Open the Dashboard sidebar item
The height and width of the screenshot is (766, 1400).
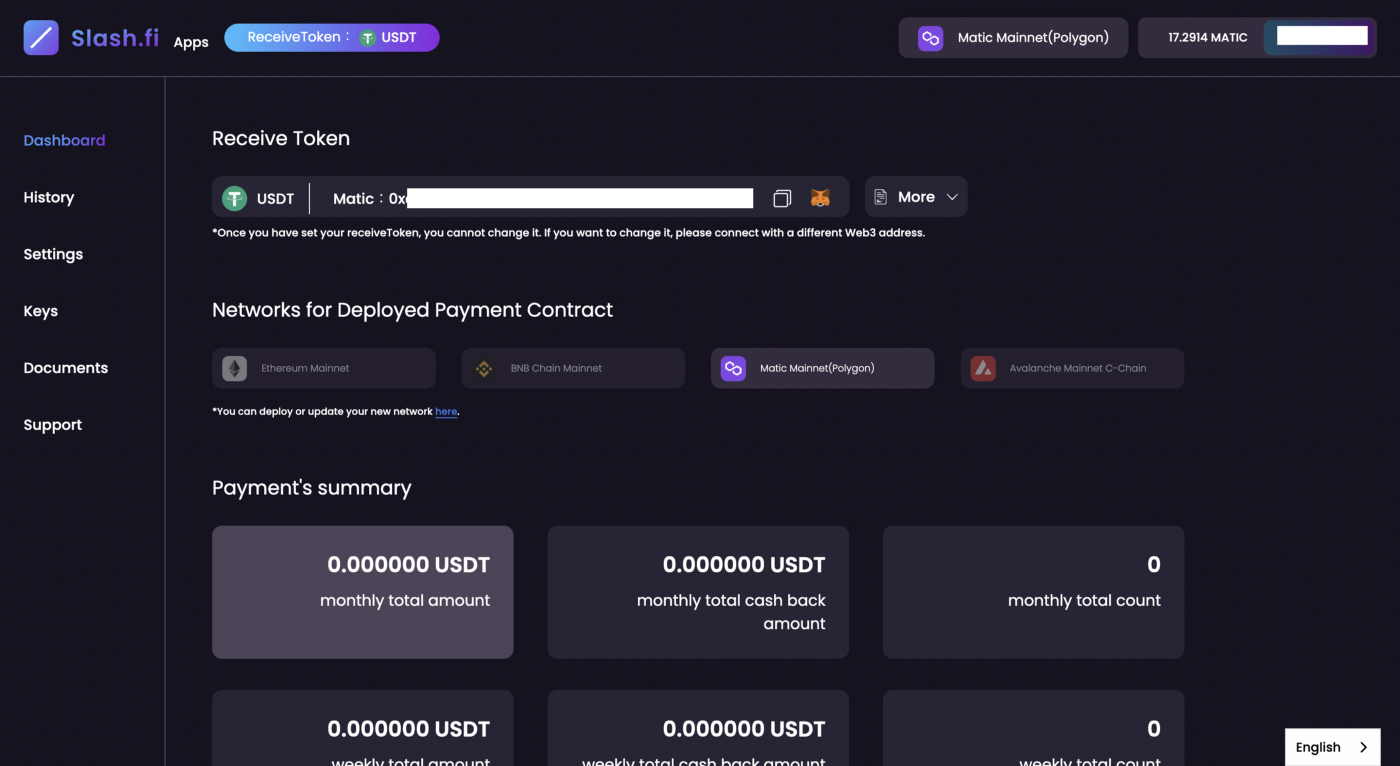64,141
